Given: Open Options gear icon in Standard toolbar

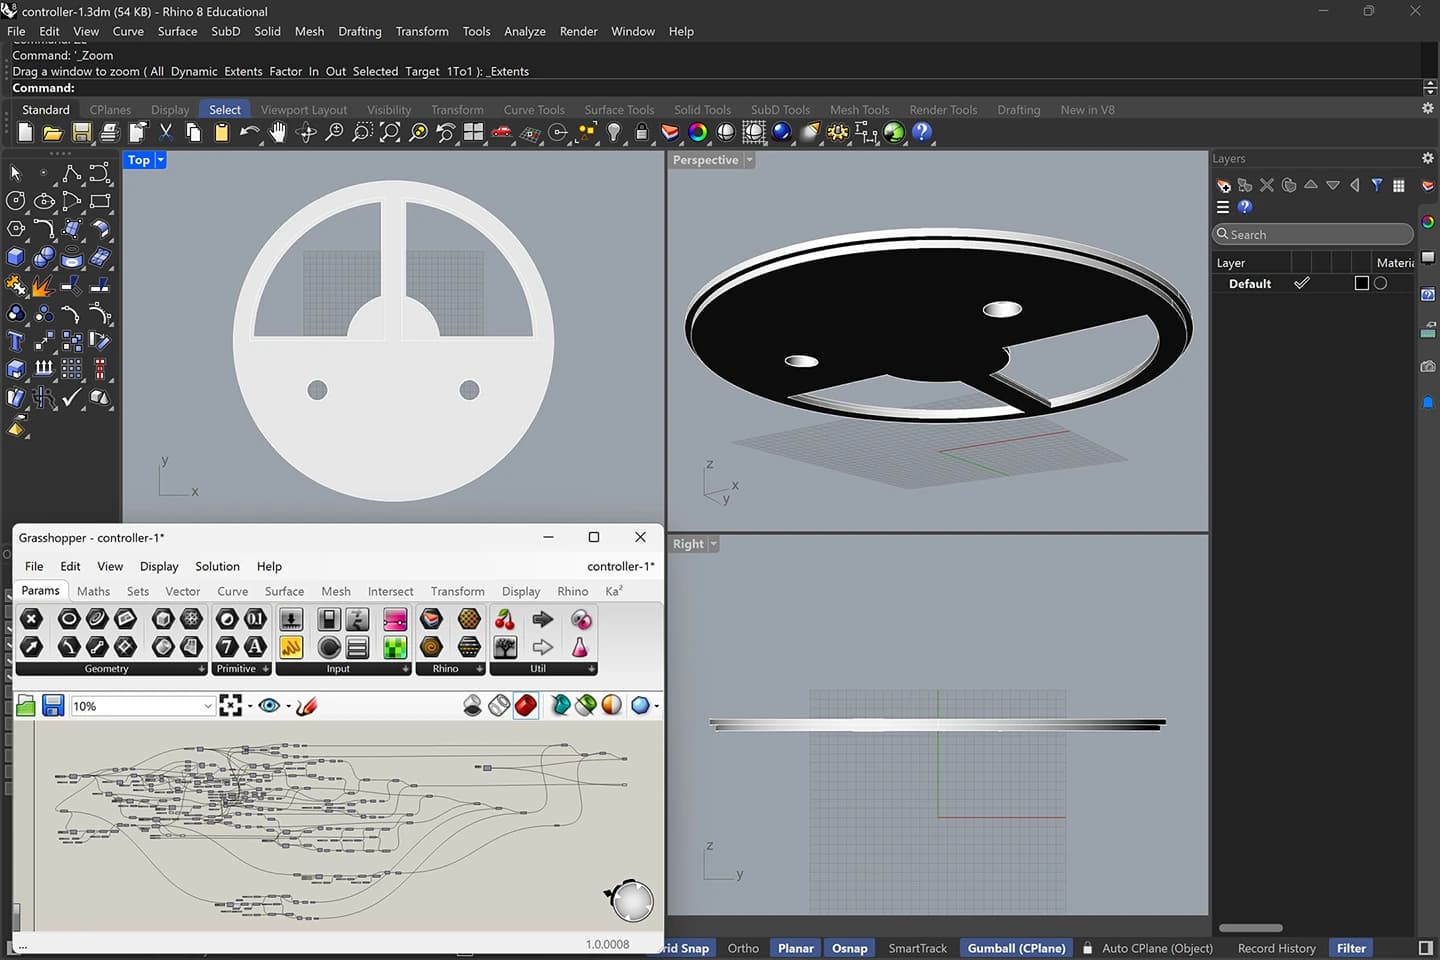Looking at the screenshot, I should [838, 132].
